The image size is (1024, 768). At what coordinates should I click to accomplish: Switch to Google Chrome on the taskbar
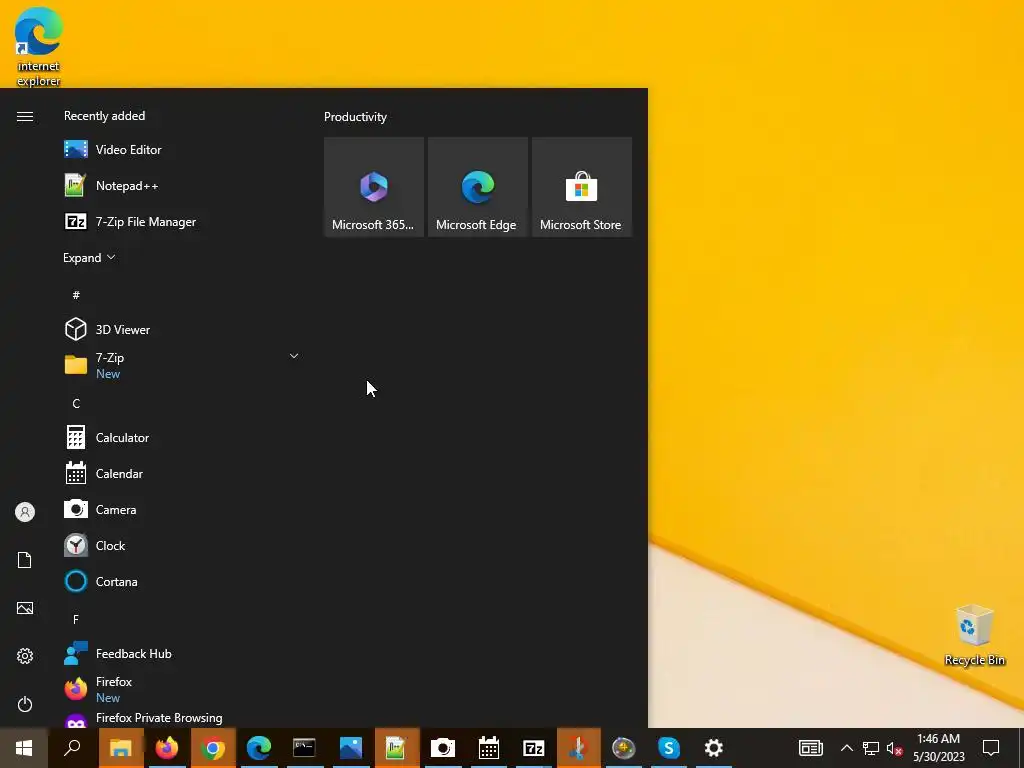[x=213, y=748]
